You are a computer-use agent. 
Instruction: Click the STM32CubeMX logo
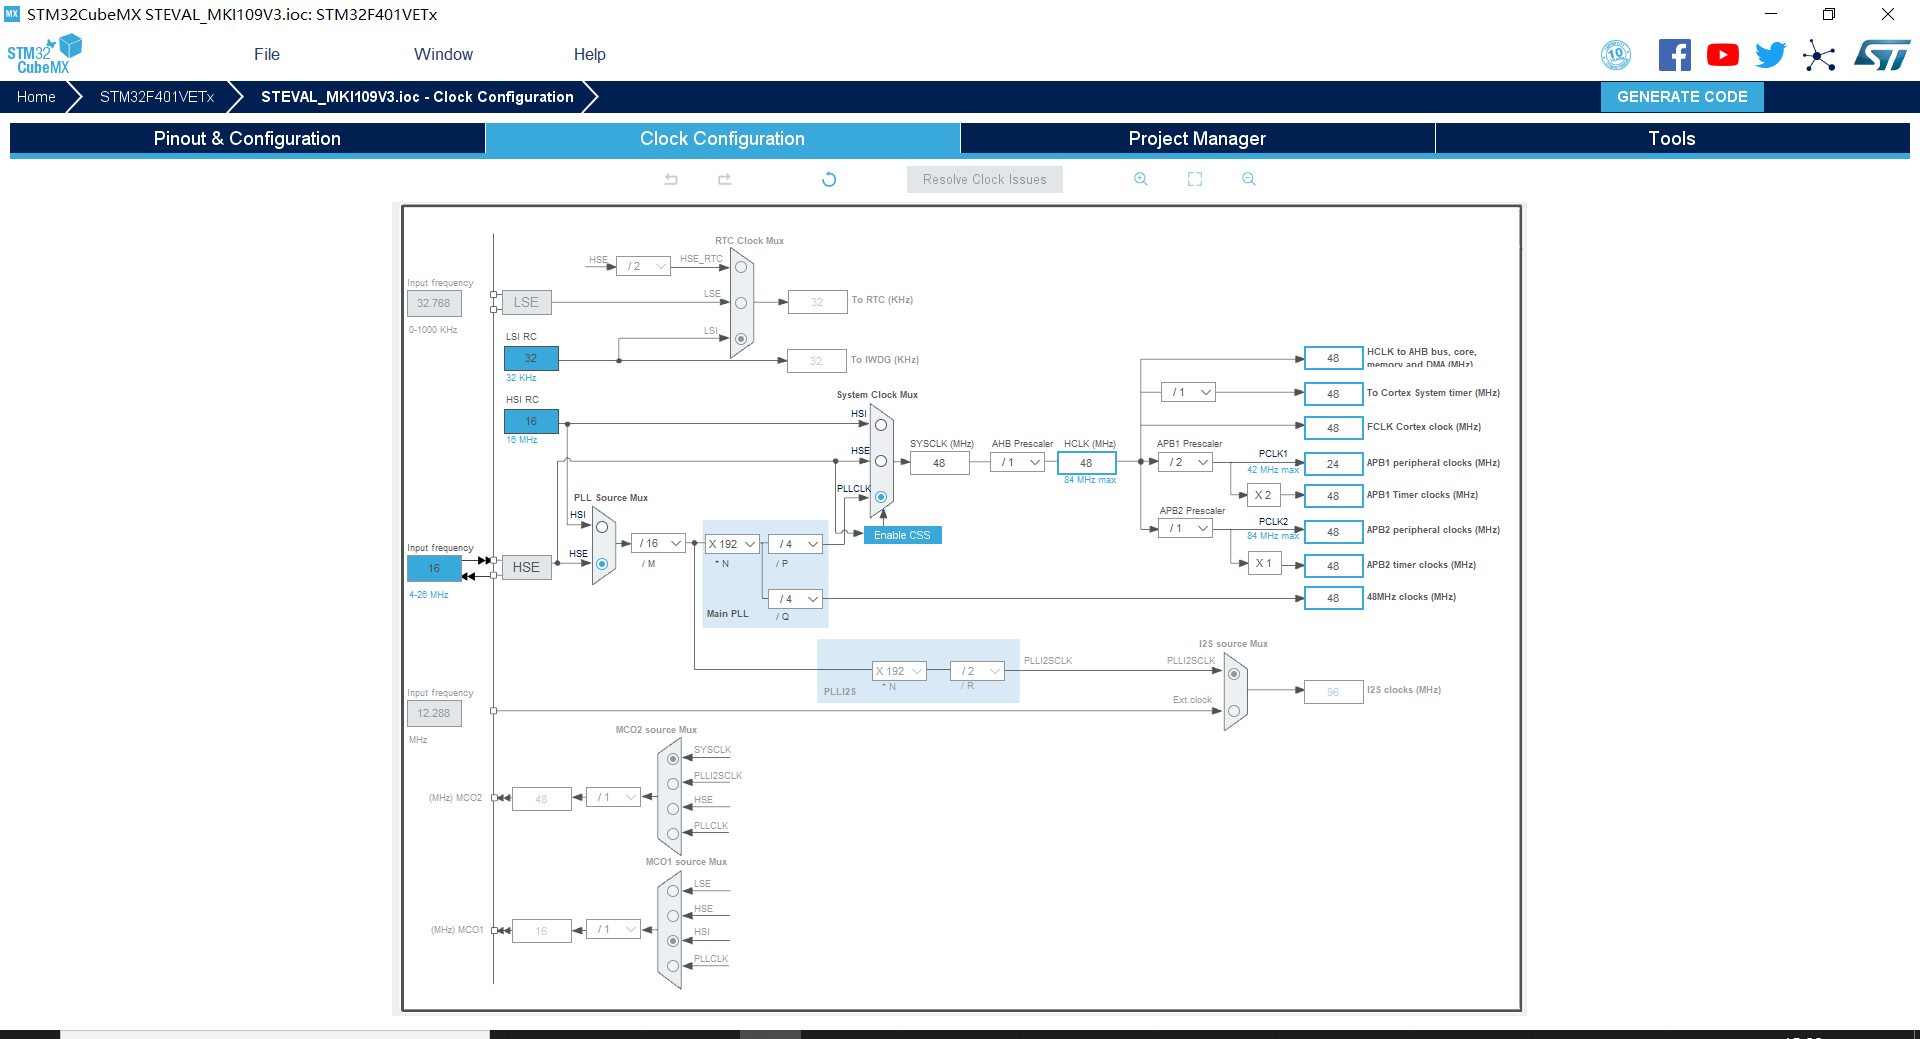44,54
